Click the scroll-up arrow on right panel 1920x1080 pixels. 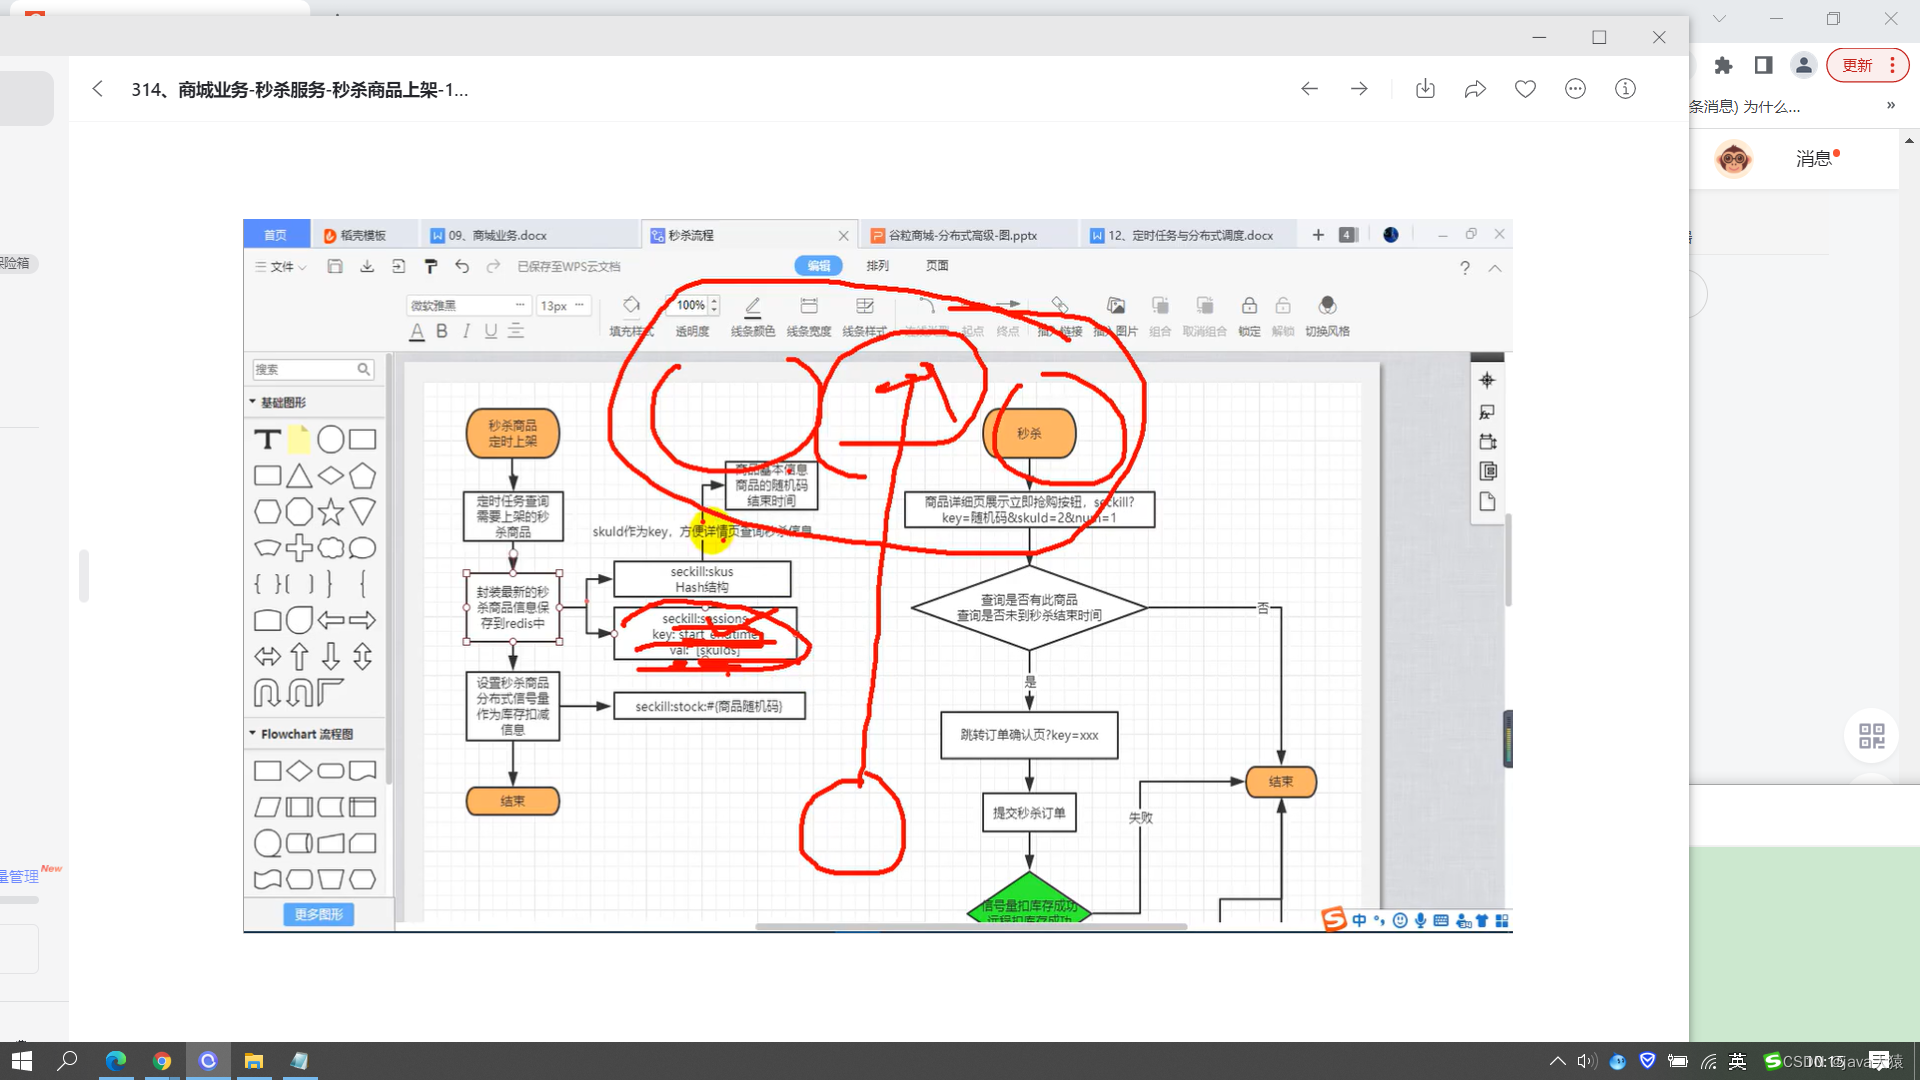click(x=1909, y=141)
